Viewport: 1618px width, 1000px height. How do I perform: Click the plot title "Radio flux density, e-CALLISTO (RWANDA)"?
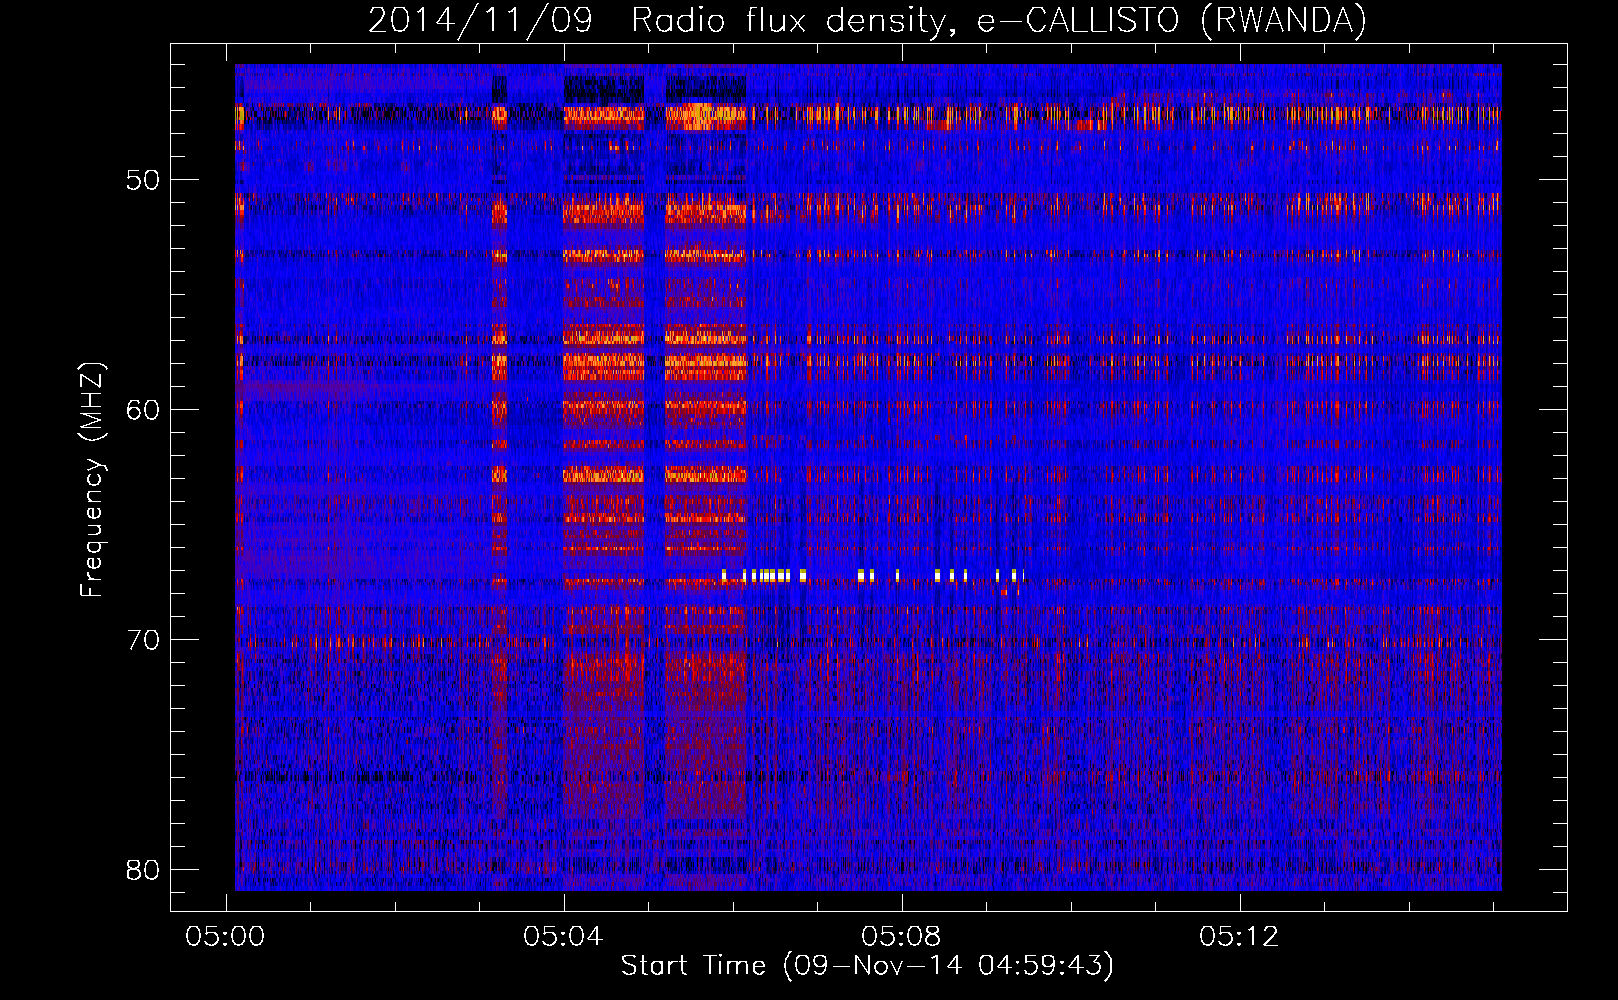click(999, 20)
